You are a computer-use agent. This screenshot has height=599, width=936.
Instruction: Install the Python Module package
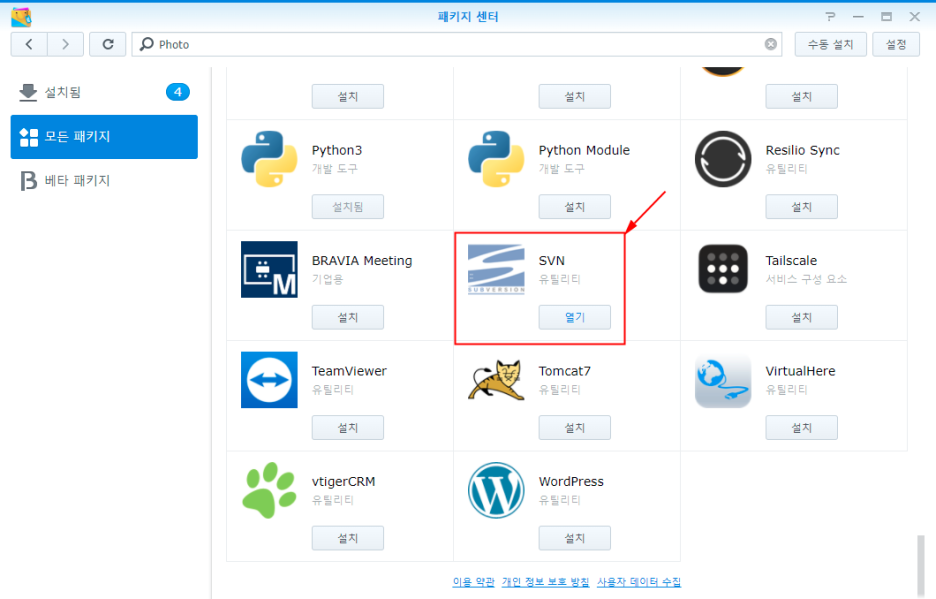[574, 207]
